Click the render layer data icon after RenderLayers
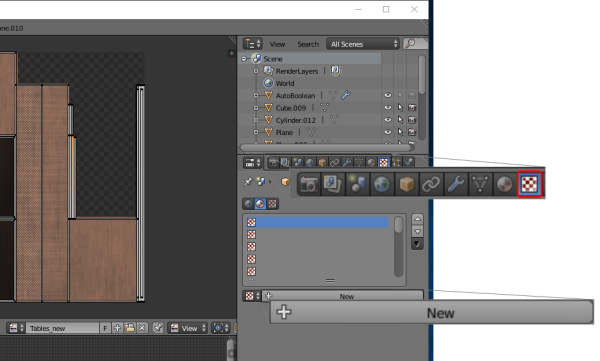Screen dimensions: 600x361 (x=336, y=70)
